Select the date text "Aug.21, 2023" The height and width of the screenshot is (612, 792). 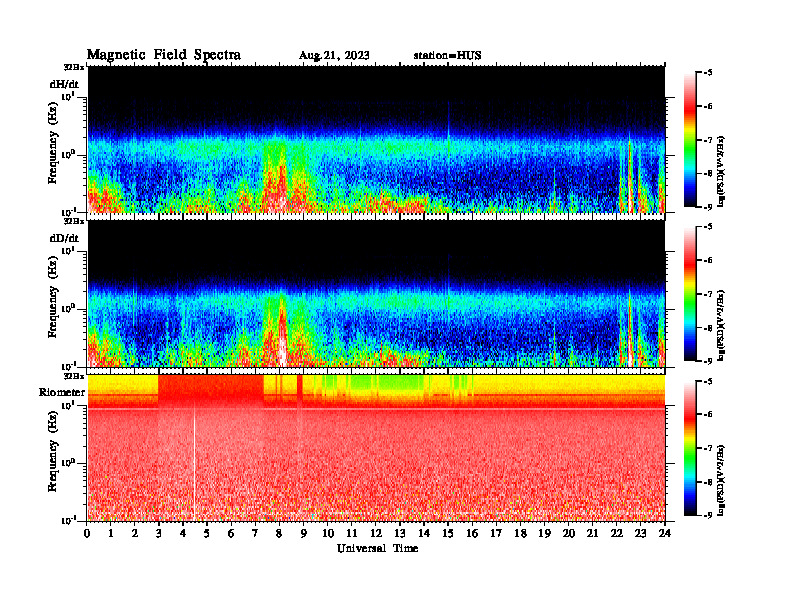tap(334, 56)
